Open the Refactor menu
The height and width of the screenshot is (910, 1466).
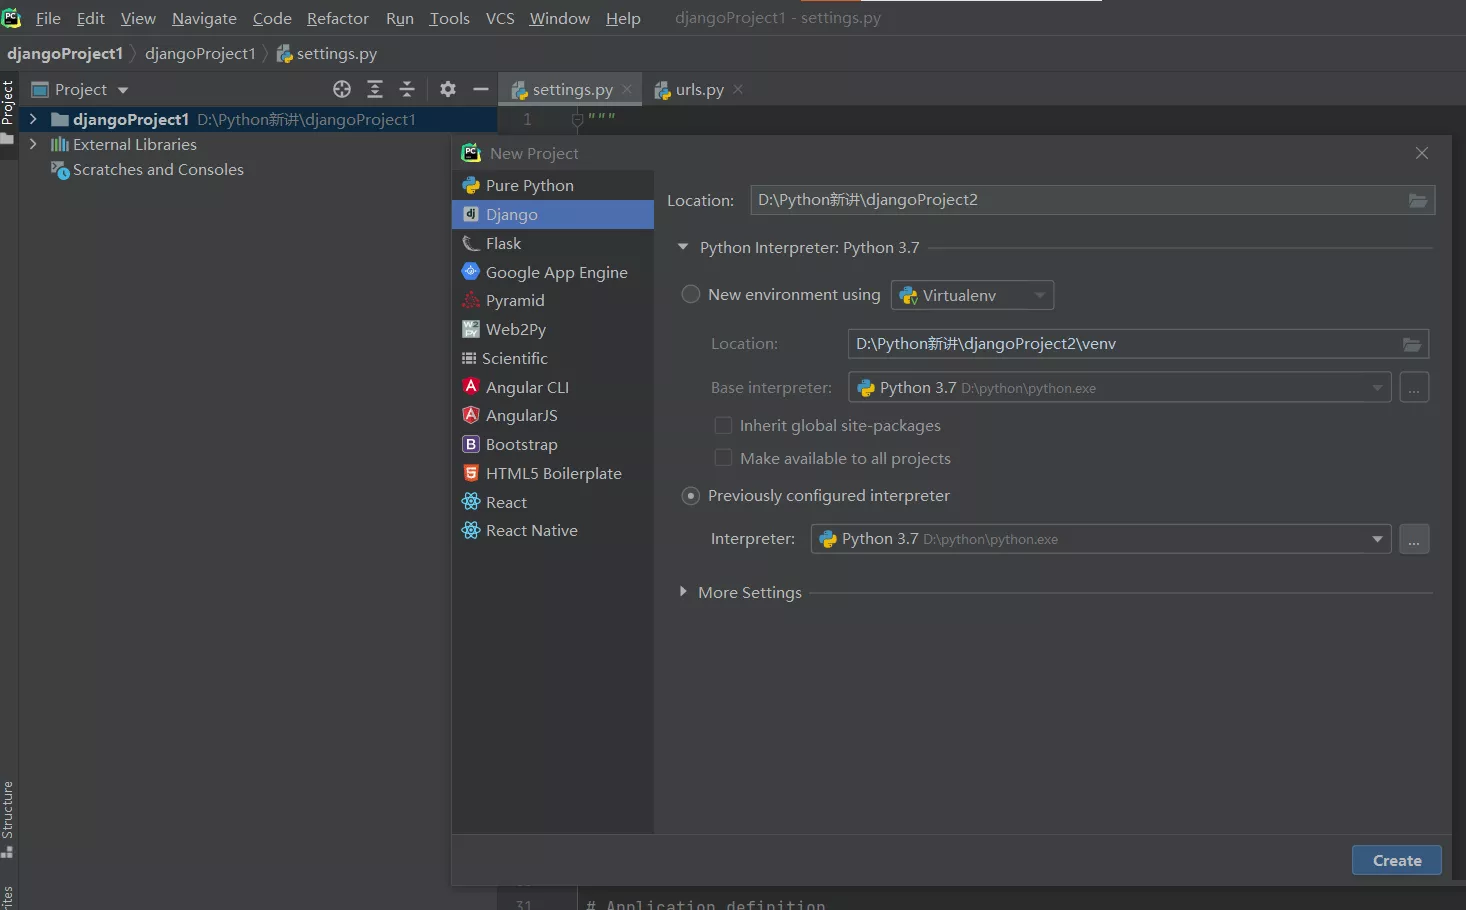[x=338, y=18]
